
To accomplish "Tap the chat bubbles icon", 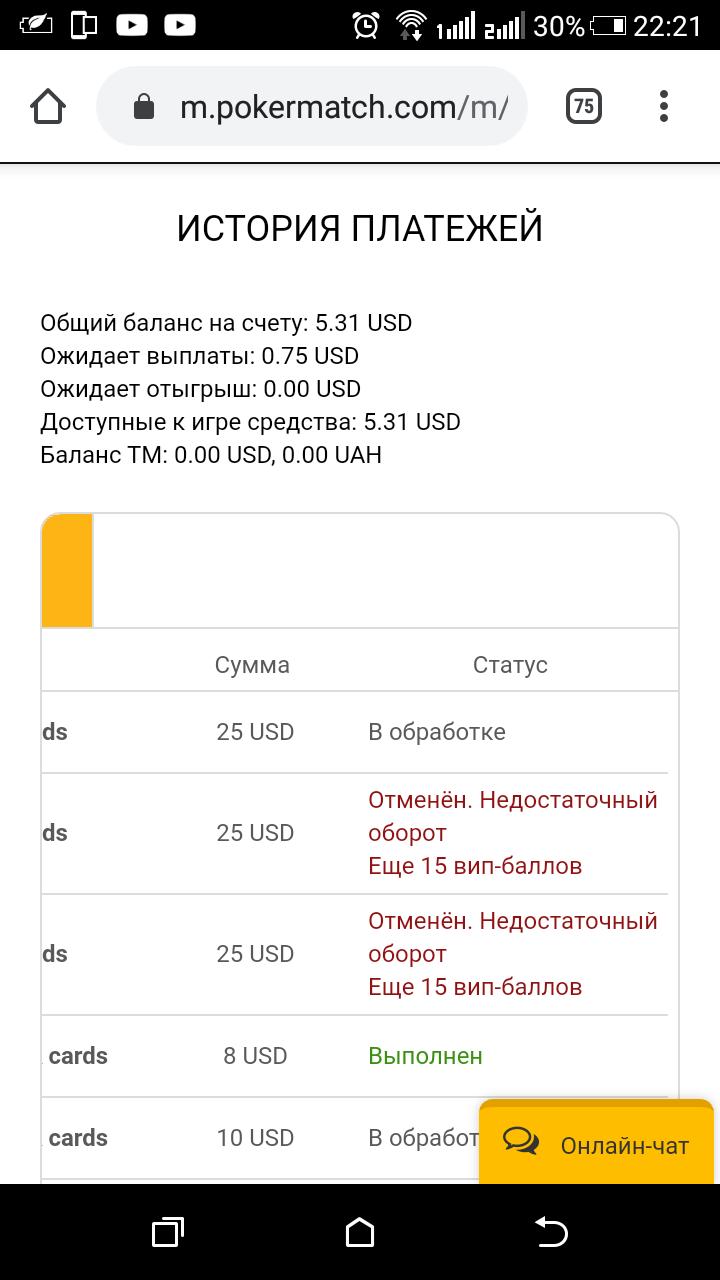I will (521, 1141).
